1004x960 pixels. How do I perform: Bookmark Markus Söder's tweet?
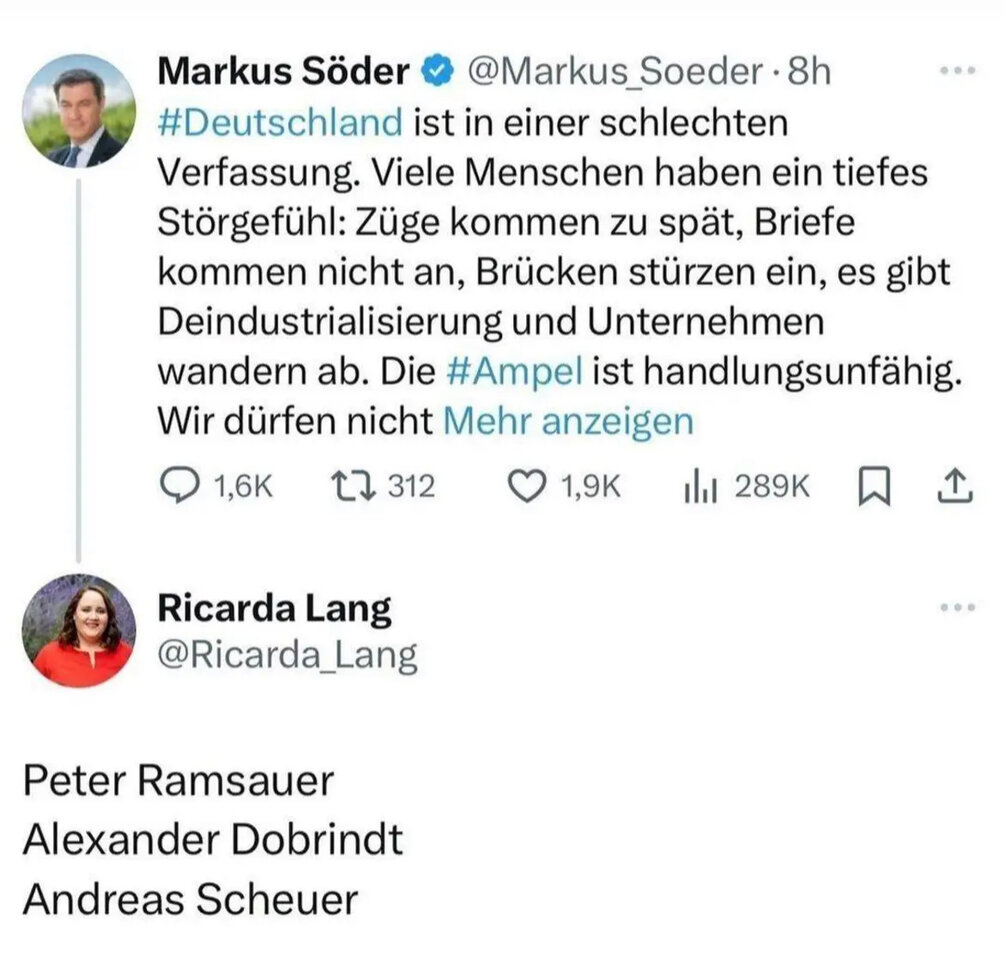[x=875, y=487]
